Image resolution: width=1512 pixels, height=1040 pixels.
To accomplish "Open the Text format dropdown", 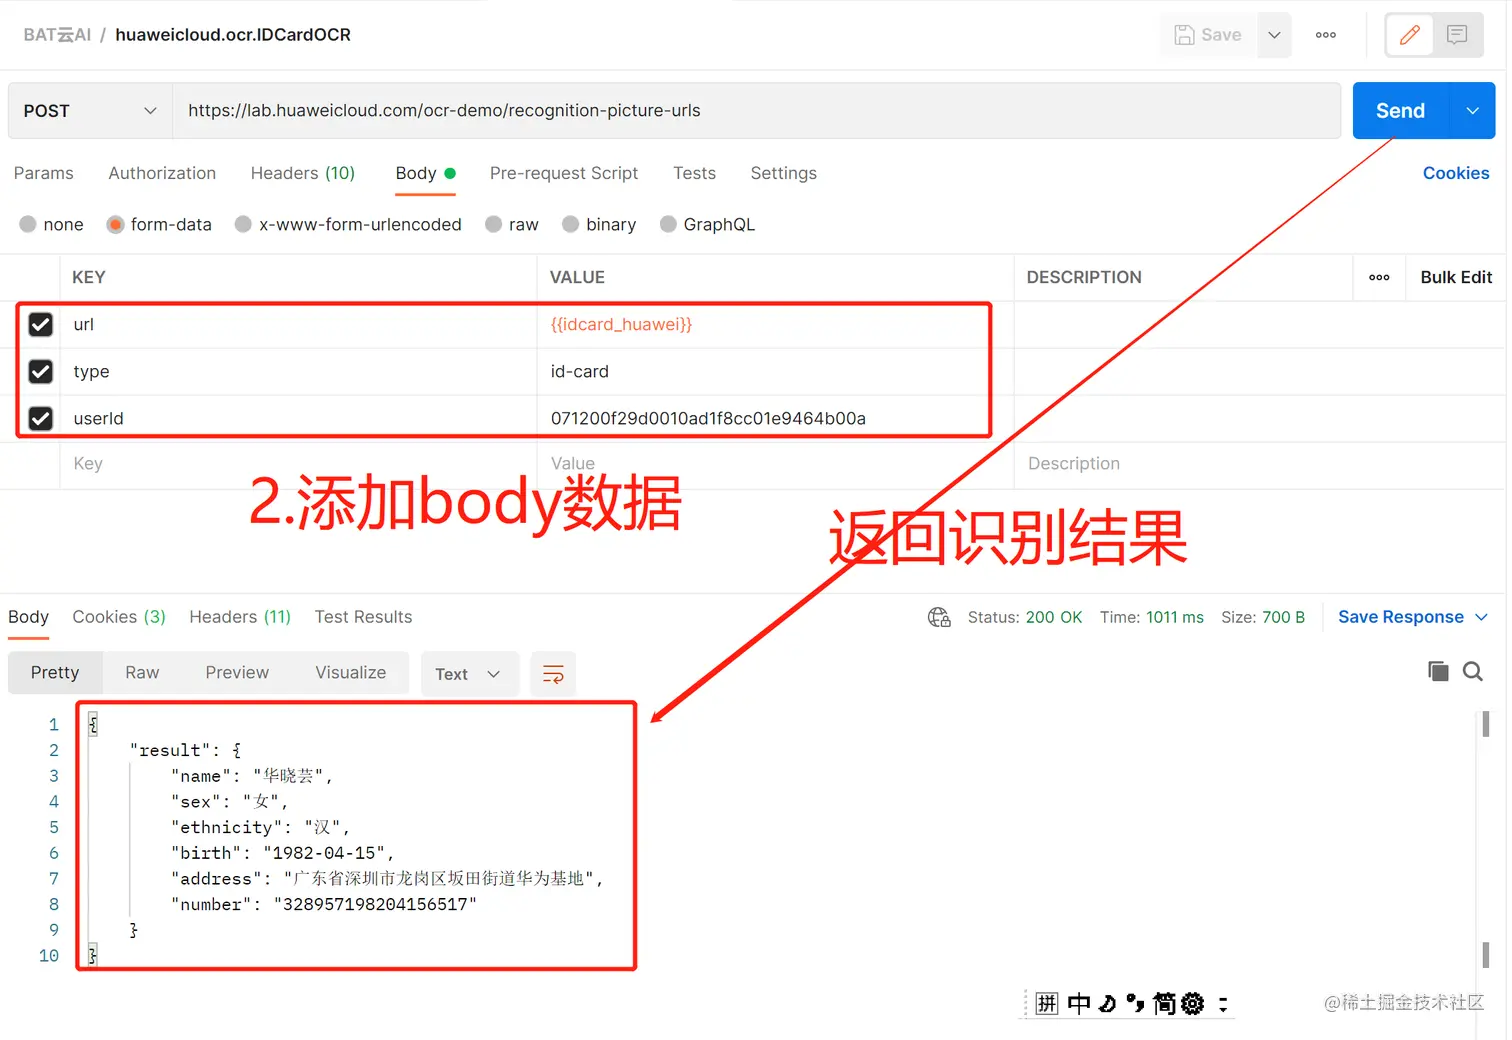I will click(469, 674).
